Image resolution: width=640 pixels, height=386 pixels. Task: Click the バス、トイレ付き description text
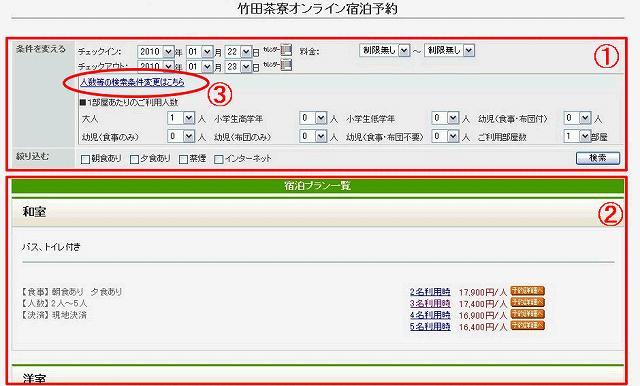coord(51,246)
